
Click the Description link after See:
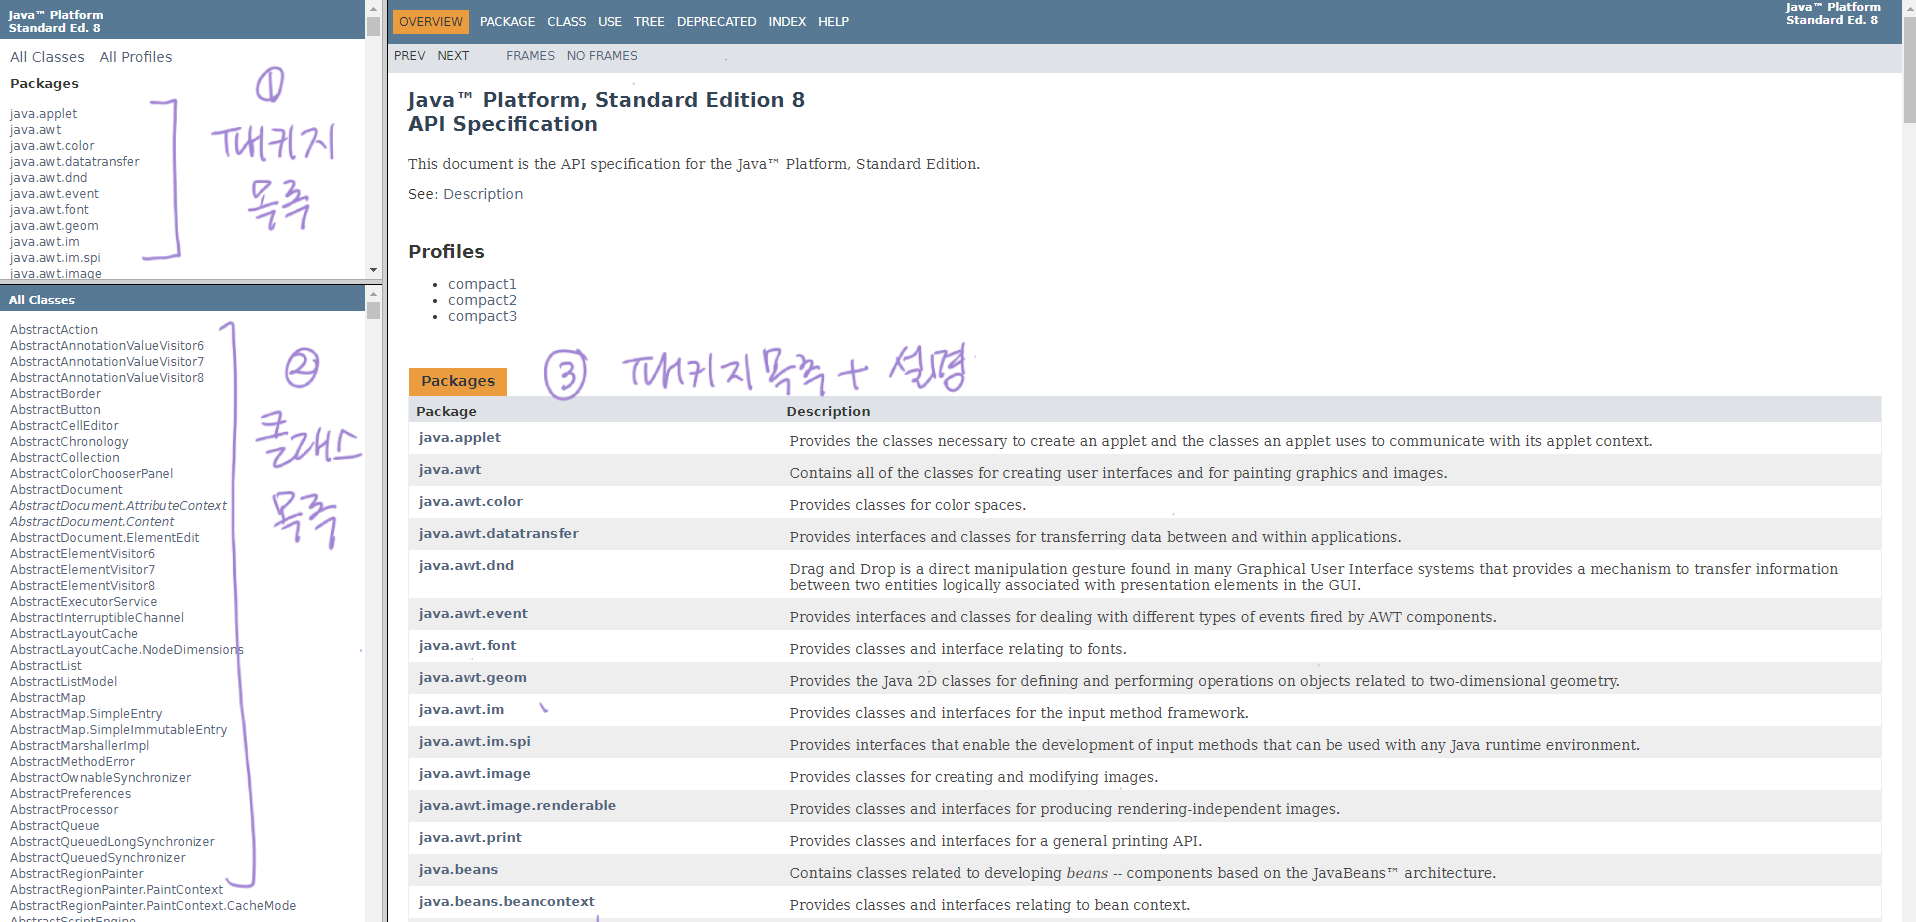click(483, 194)
